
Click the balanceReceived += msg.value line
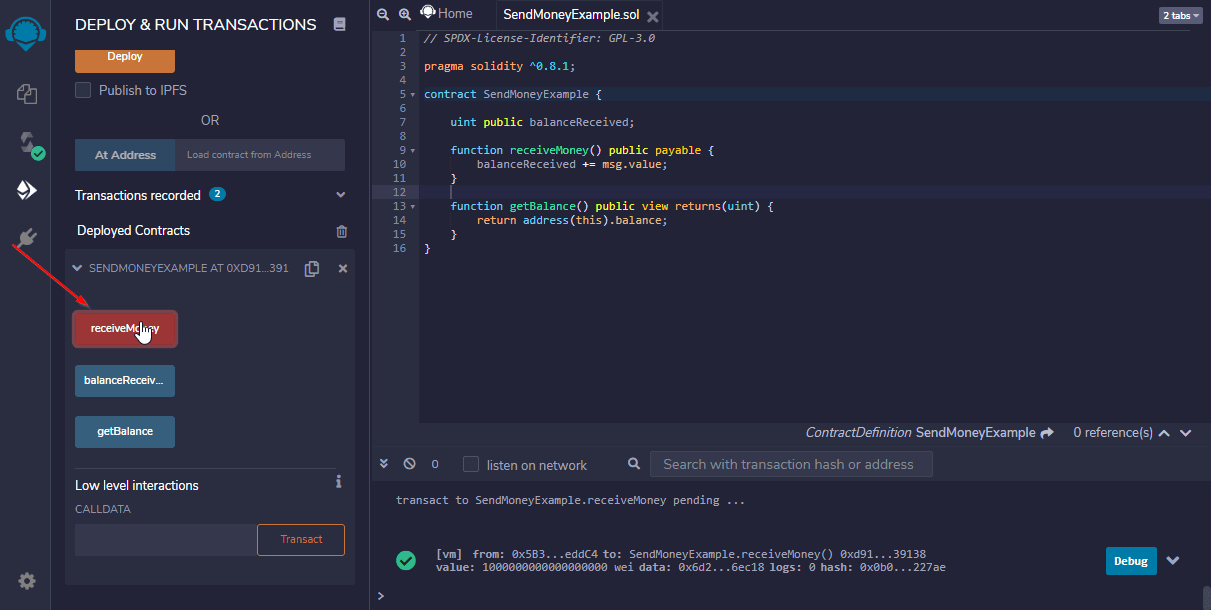(x=572, y=164)
